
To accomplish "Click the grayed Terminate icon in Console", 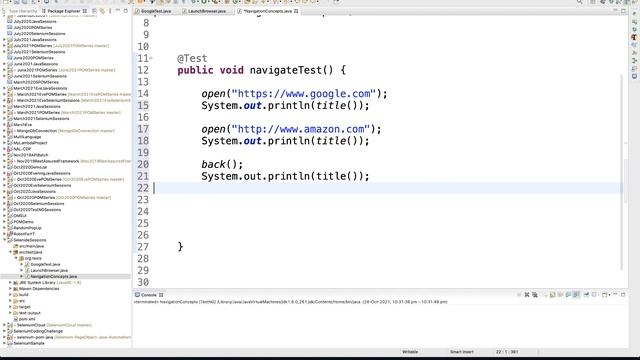I will click(x=519, y=295).
